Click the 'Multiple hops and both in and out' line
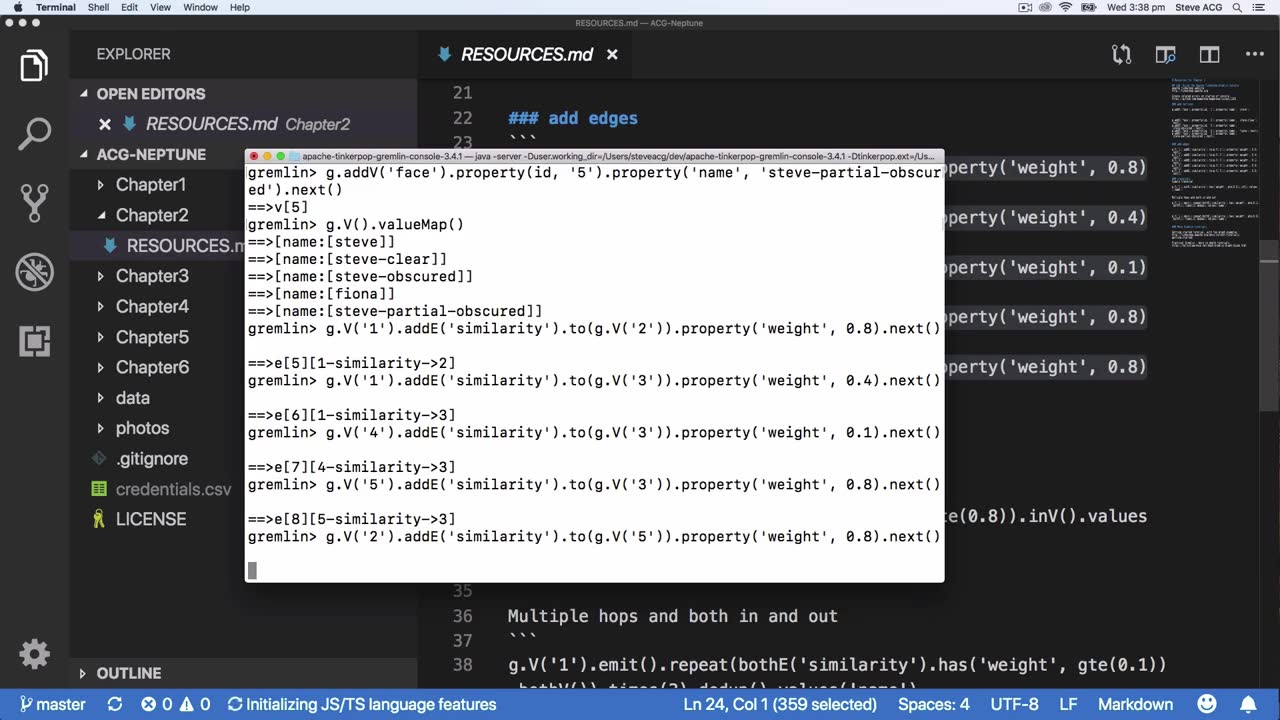This screenshot has width=1280, height=720. [x=672, y=616]
